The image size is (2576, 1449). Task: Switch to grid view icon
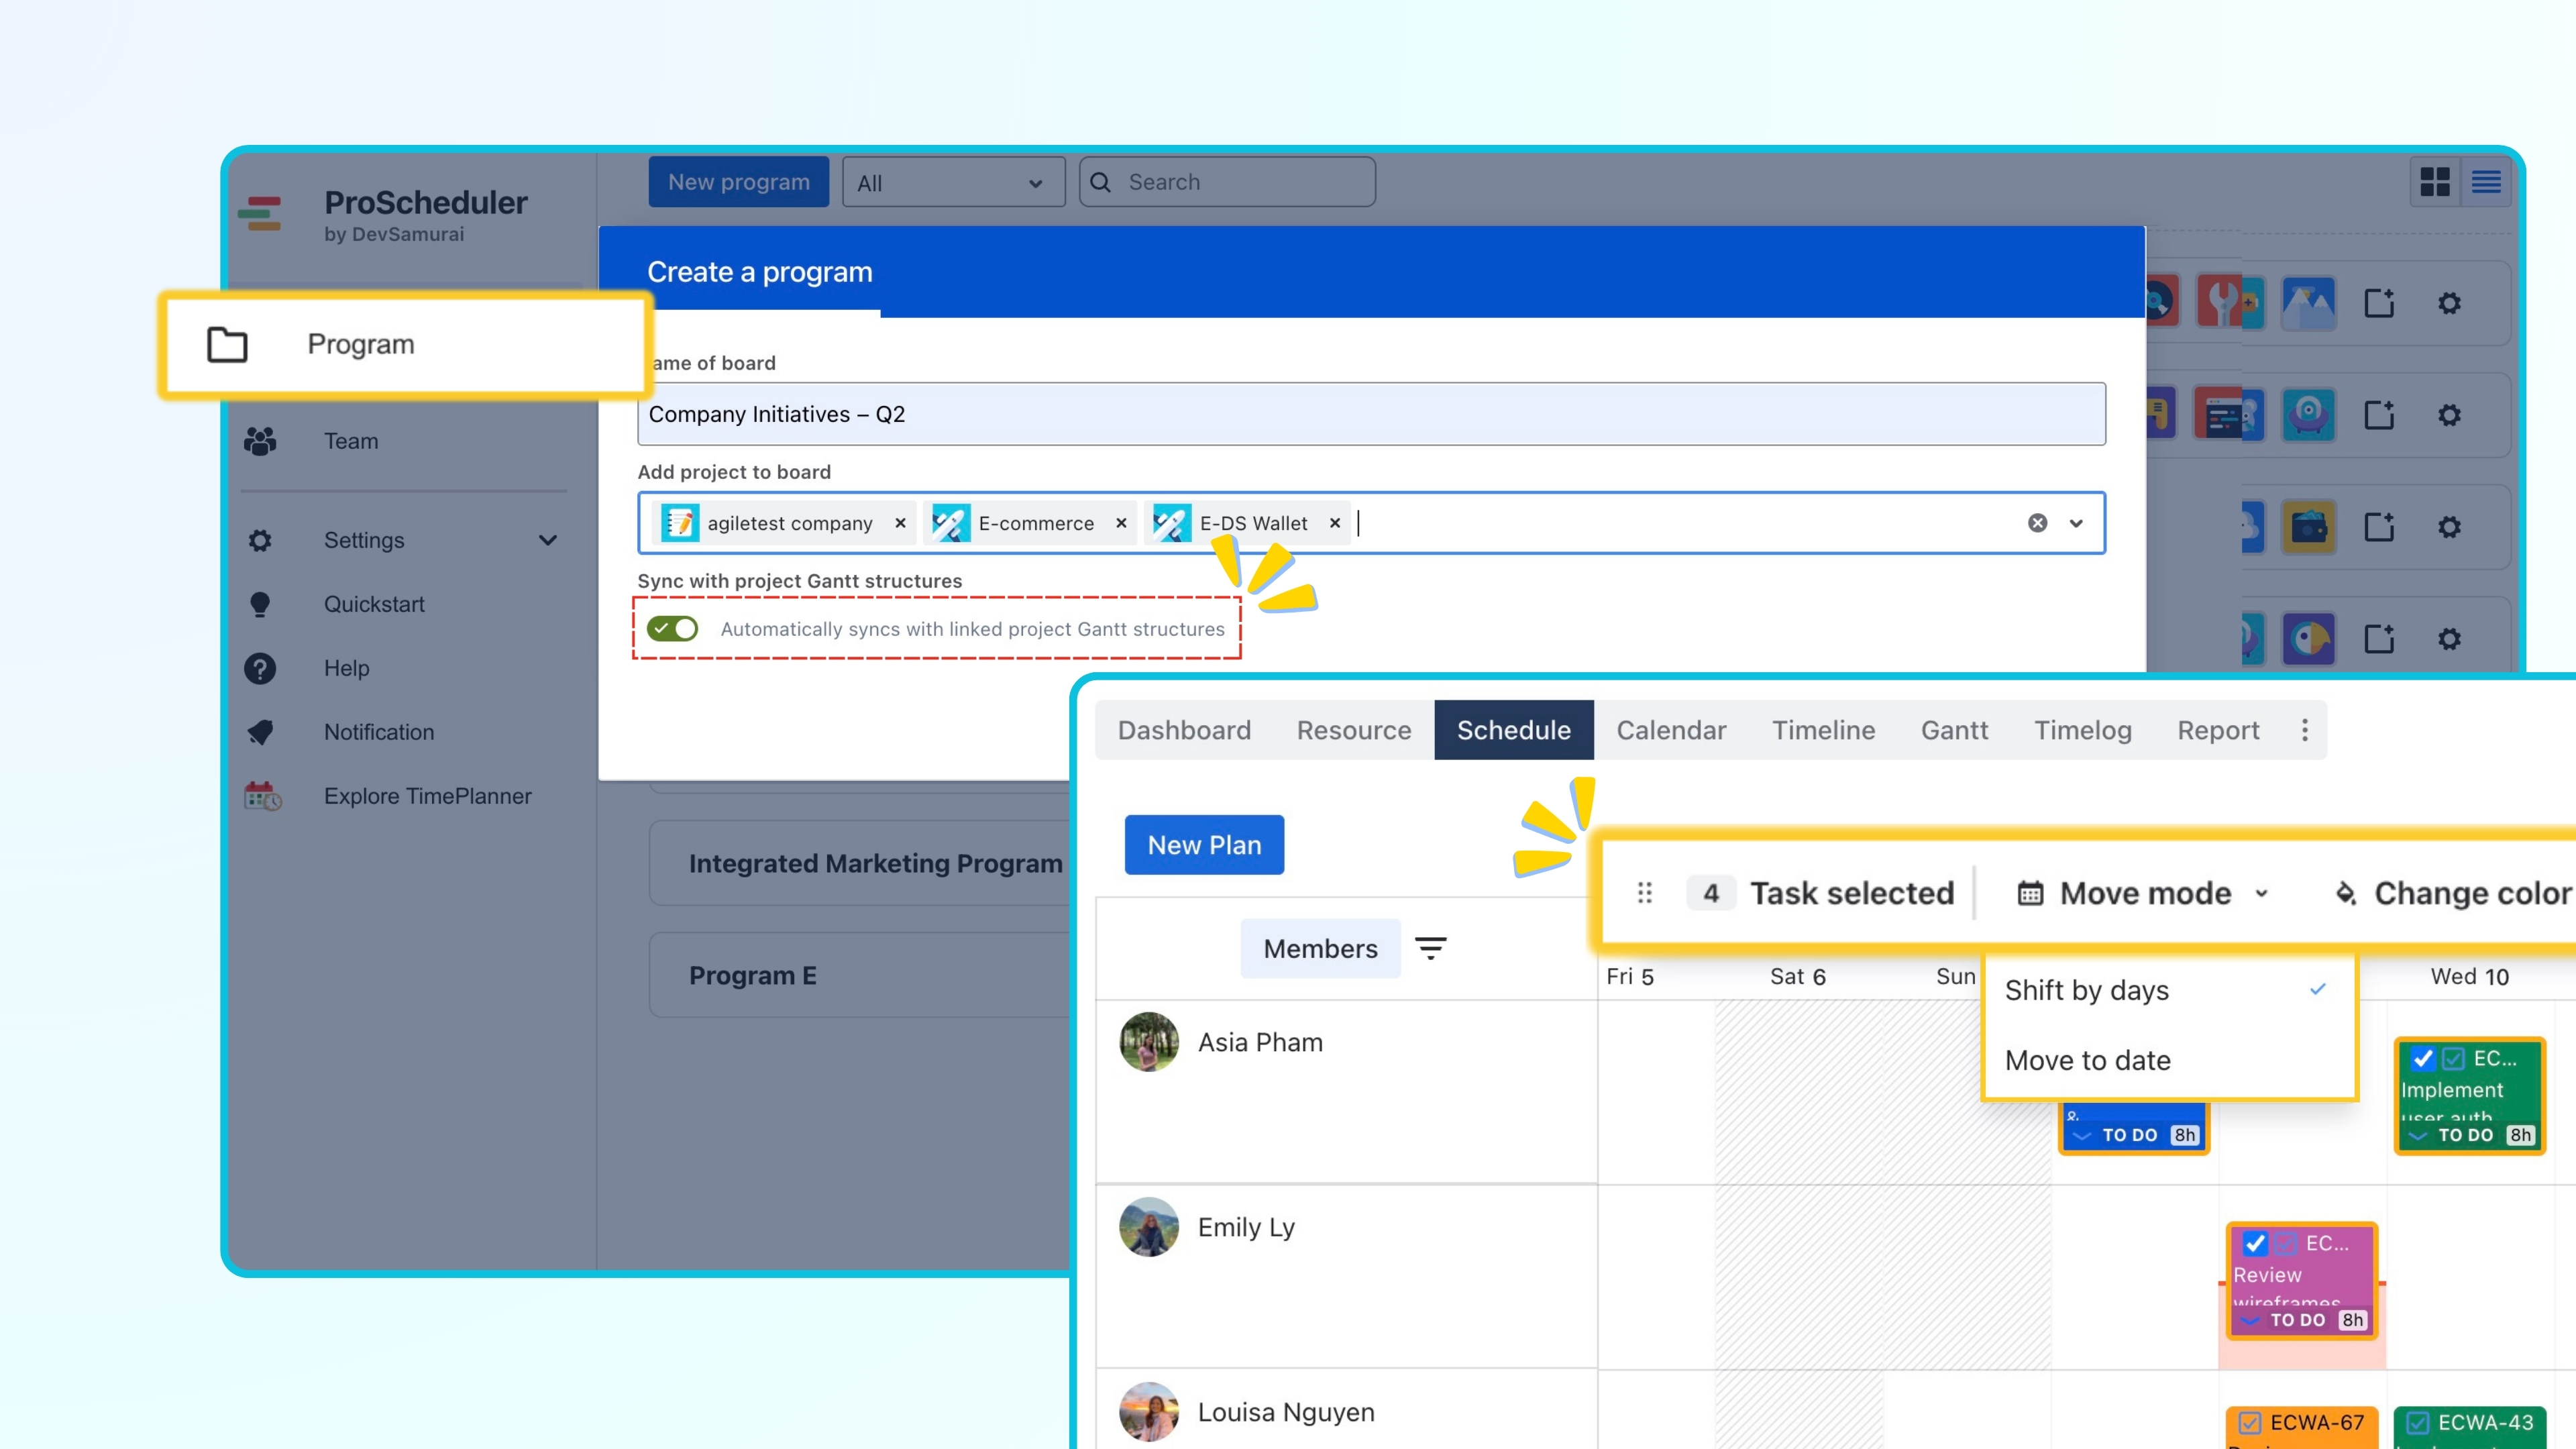[2434, 182]
